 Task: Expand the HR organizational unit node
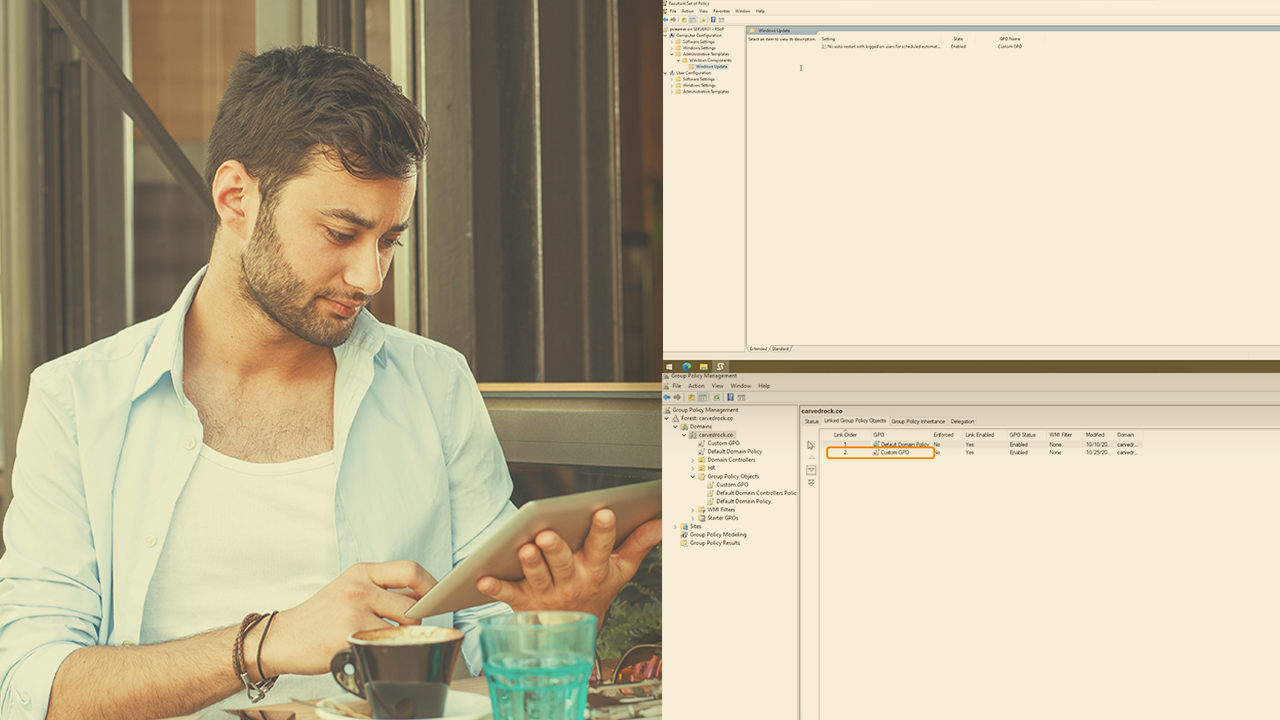(692, 468)
